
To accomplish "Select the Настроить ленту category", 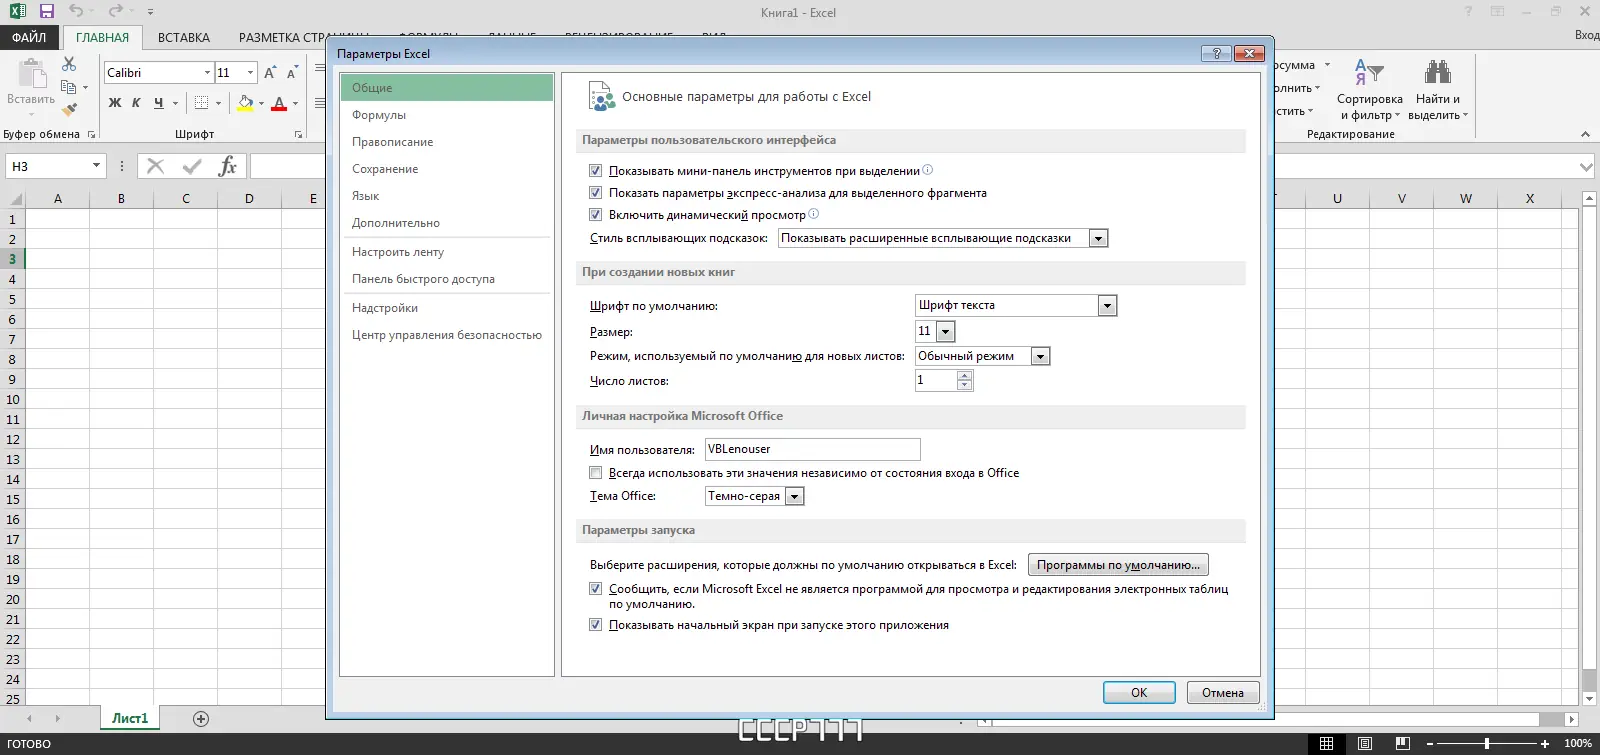I will coord(446,252).
